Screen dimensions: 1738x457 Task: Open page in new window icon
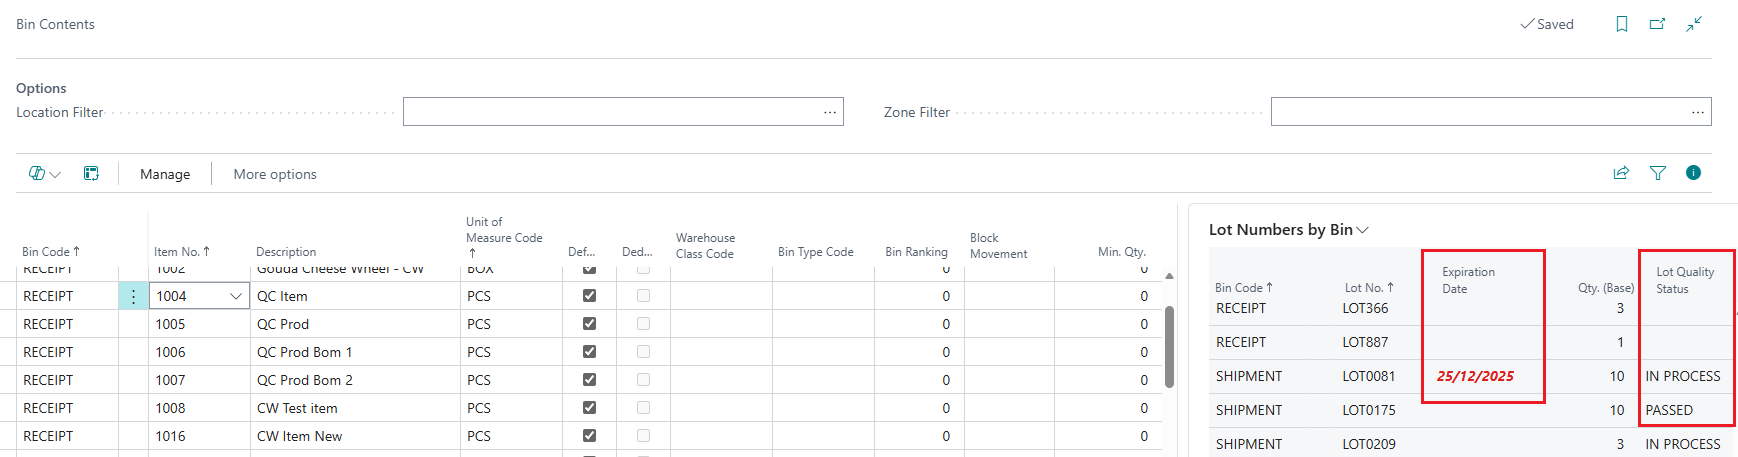(x=1657, y=24)
